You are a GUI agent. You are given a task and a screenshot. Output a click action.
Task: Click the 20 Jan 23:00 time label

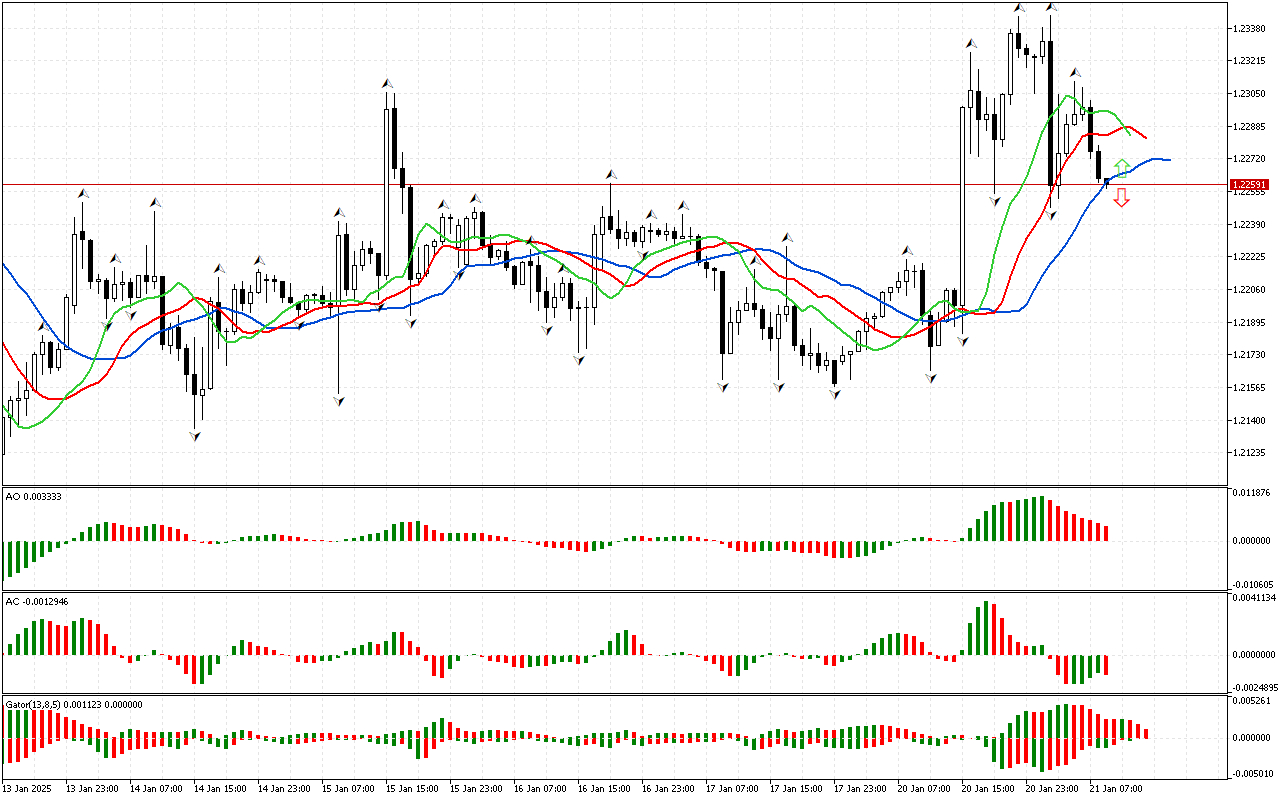point(1052,788)
